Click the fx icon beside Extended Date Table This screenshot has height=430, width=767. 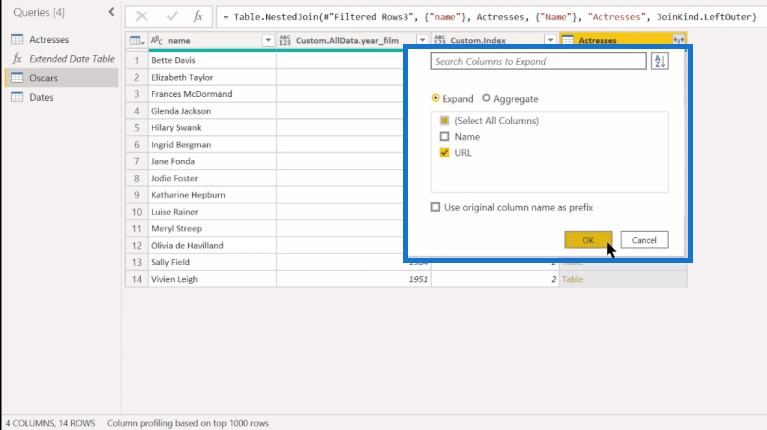(17, 59)
